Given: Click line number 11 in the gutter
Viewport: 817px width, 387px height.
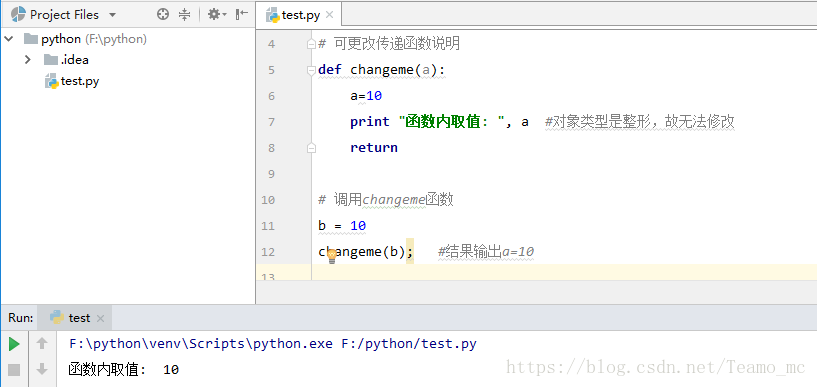Looking at the screenshot, I should [x=268, y=226].
